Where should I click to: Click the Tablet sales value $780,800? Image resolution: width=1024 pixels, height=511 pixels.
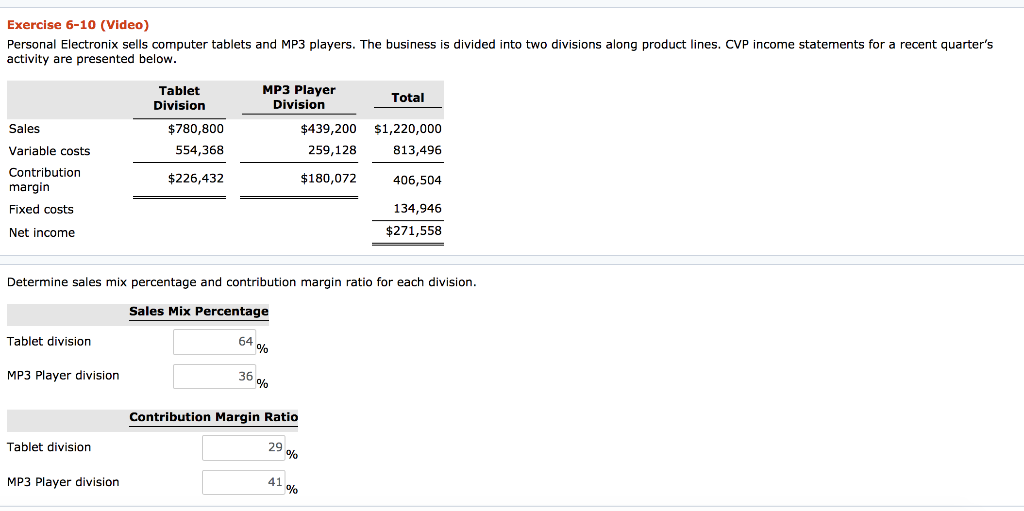point(196,129)
